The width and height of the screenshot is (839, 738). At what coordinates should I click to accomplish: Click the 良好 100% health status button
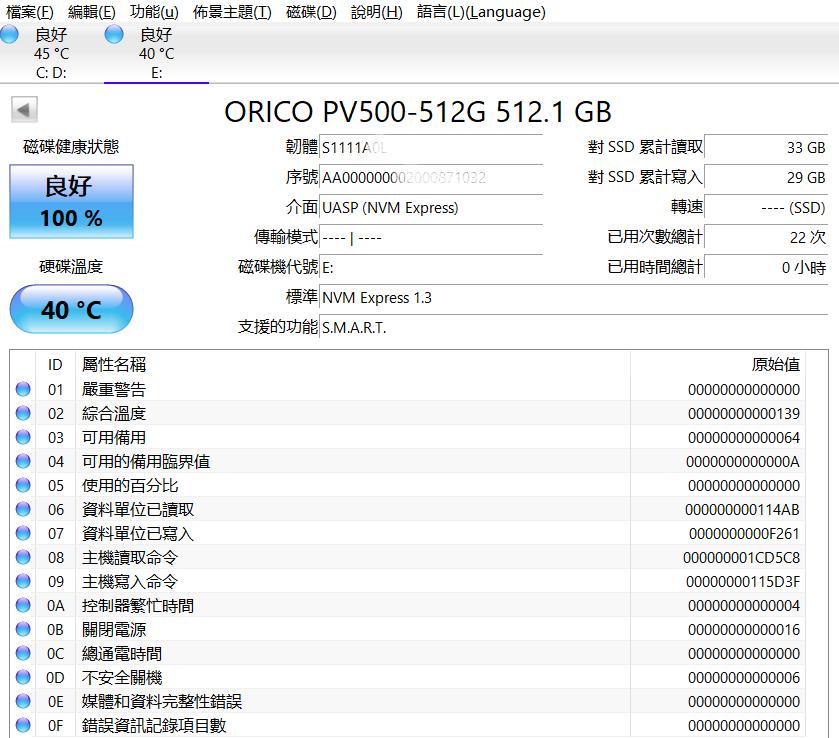click(70, 202)
